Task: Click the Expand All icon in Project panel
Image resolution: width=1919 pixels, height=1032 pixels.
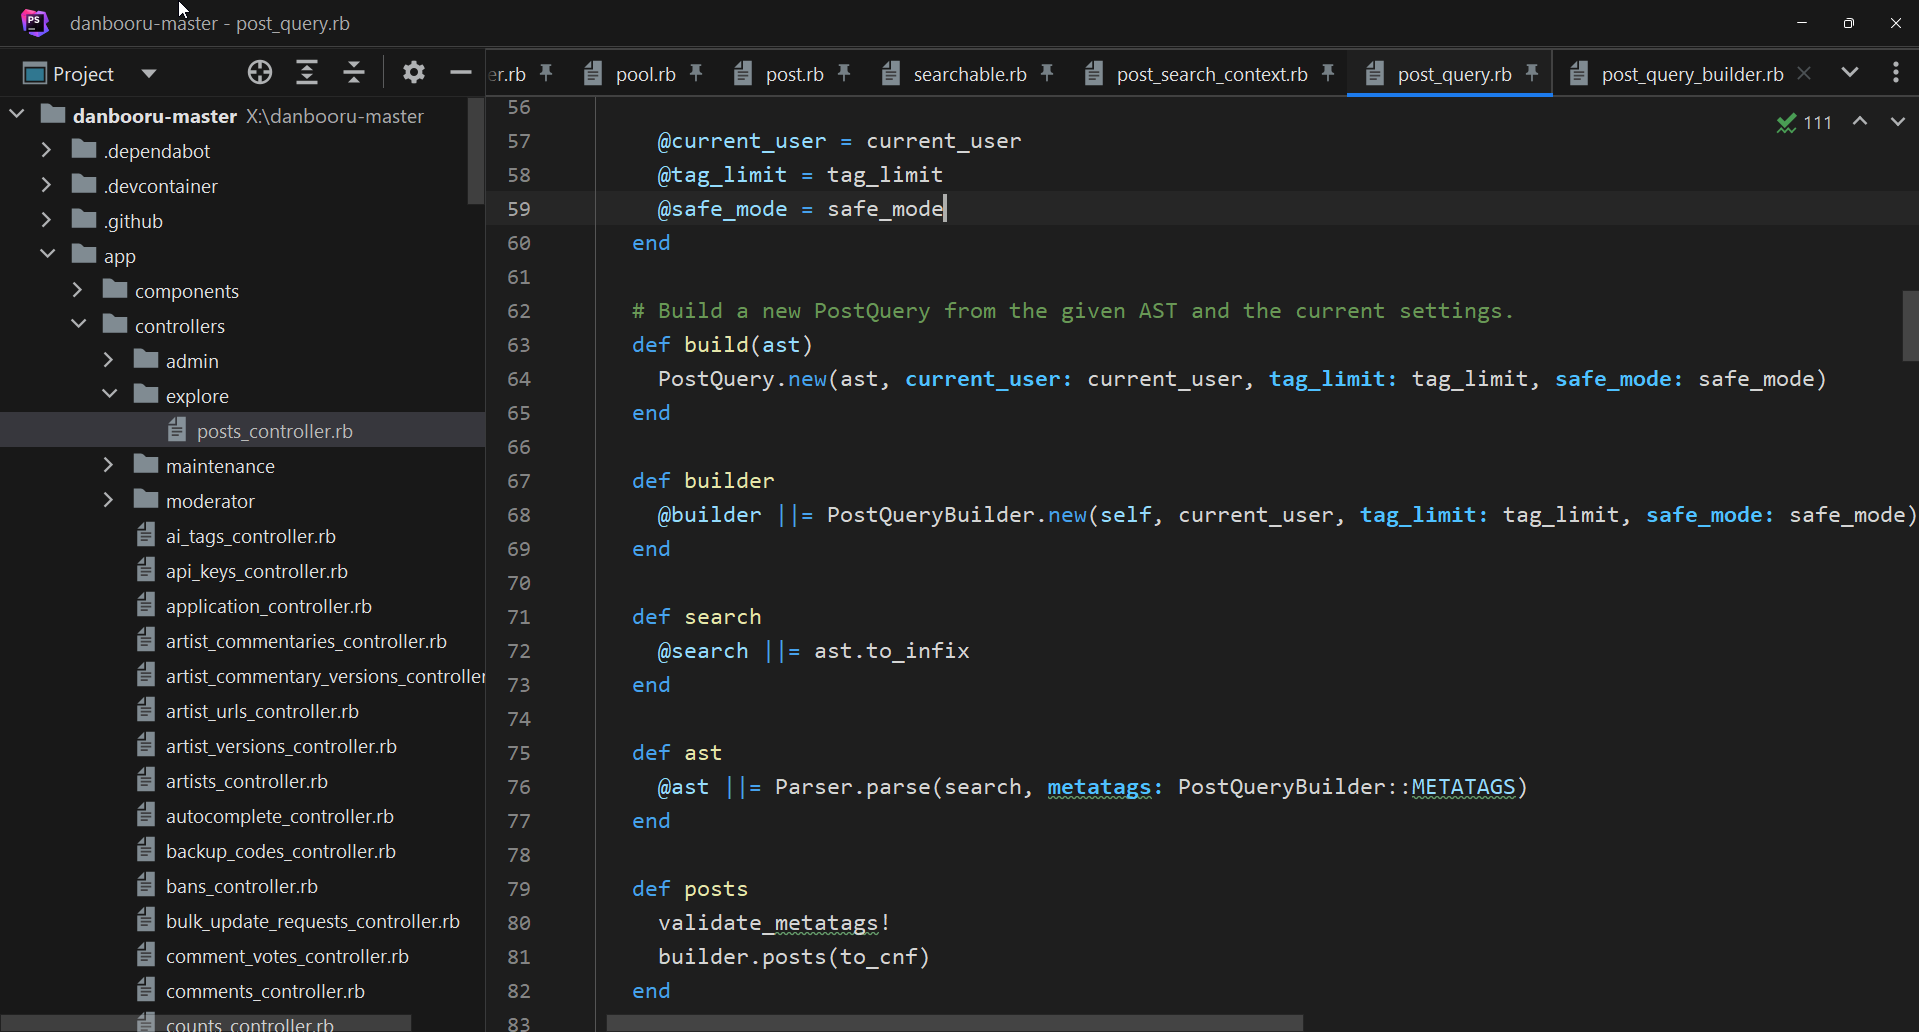Action: tap(307, 72)
